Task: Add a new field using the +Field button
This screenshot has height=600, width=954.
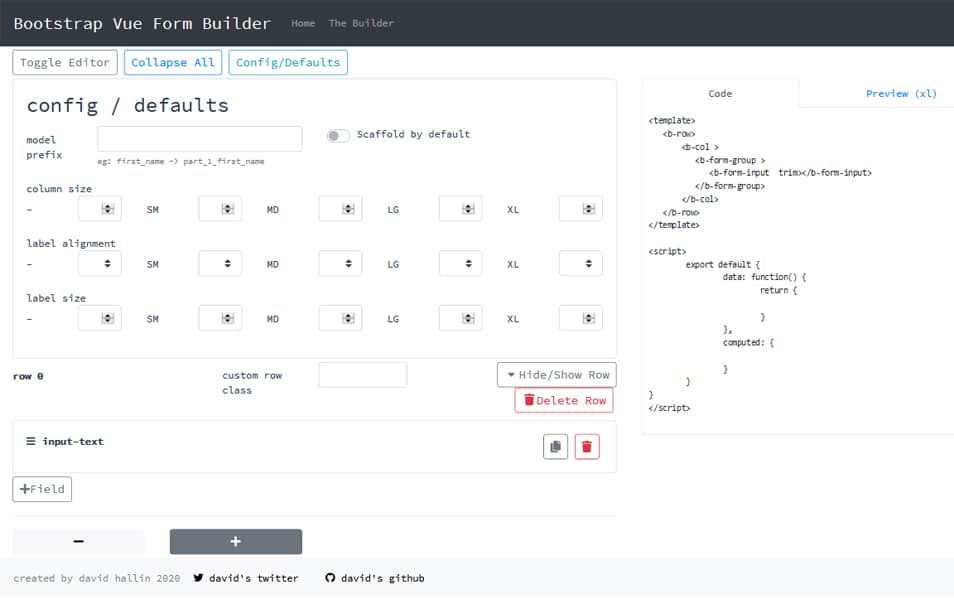Action: (x=41, y=489)
